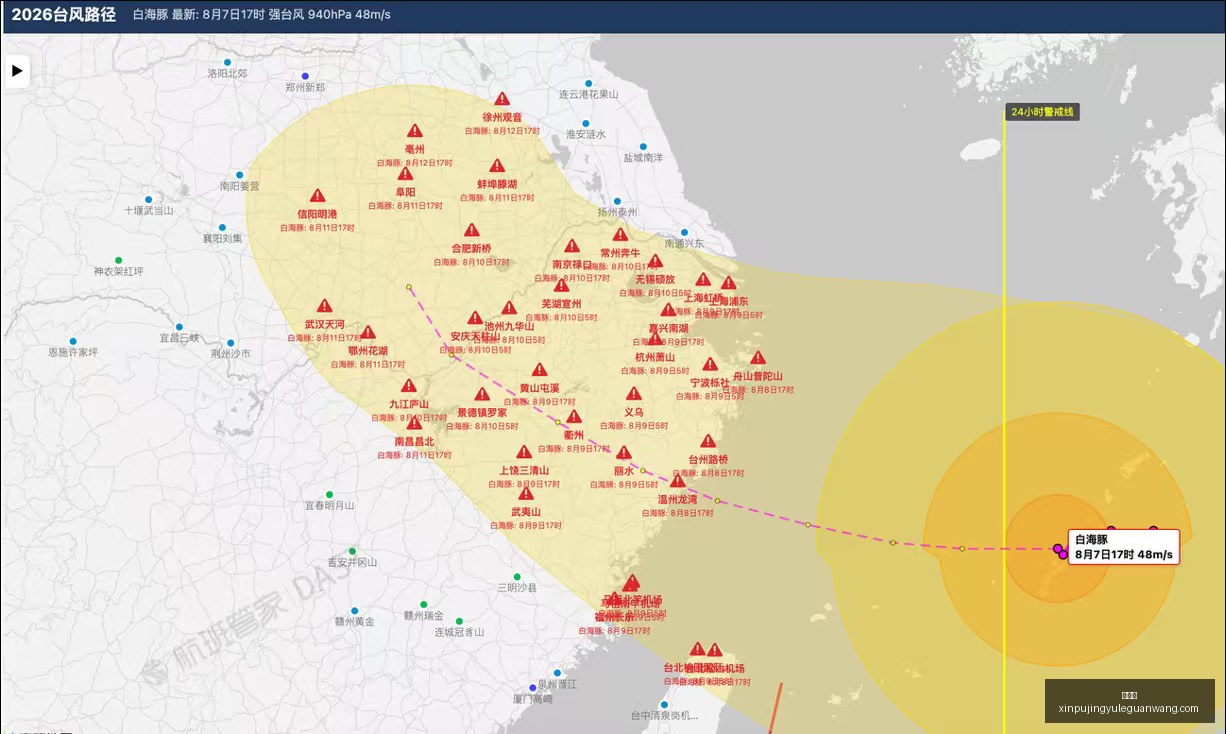
Task: Open the xinpujingyuleguanwang.com link banner
Action: point(1128,702)
